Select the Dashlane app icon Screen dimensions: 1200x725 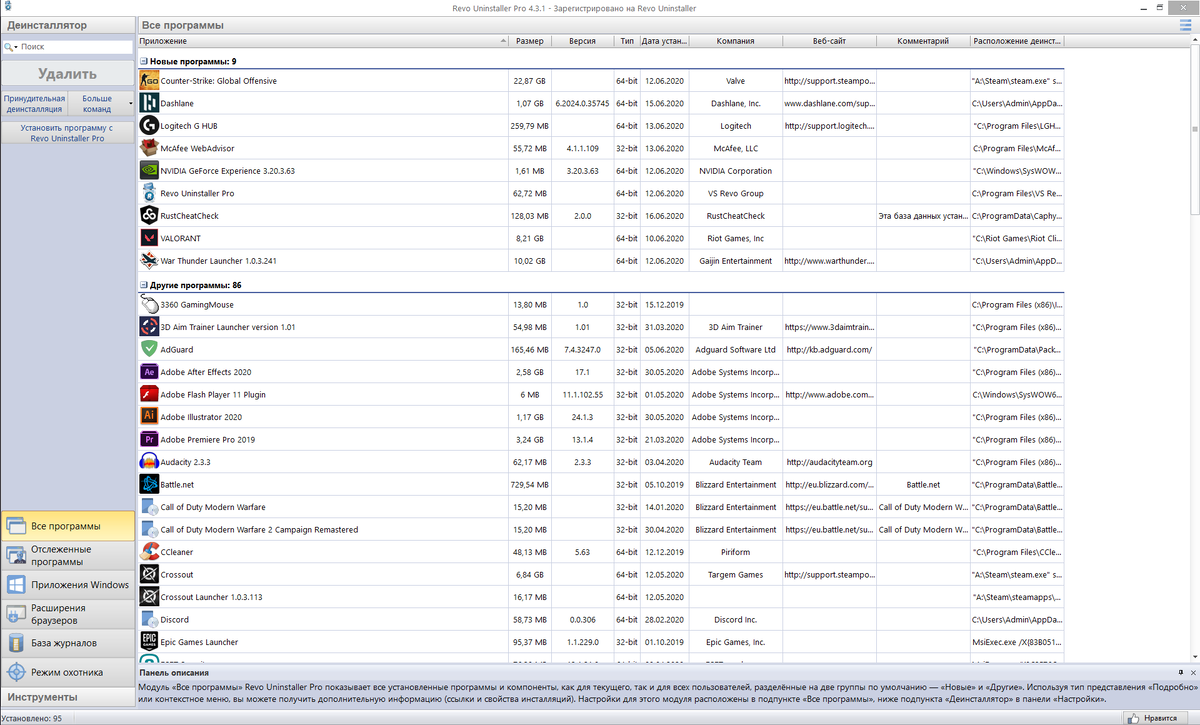coord(149,103)
